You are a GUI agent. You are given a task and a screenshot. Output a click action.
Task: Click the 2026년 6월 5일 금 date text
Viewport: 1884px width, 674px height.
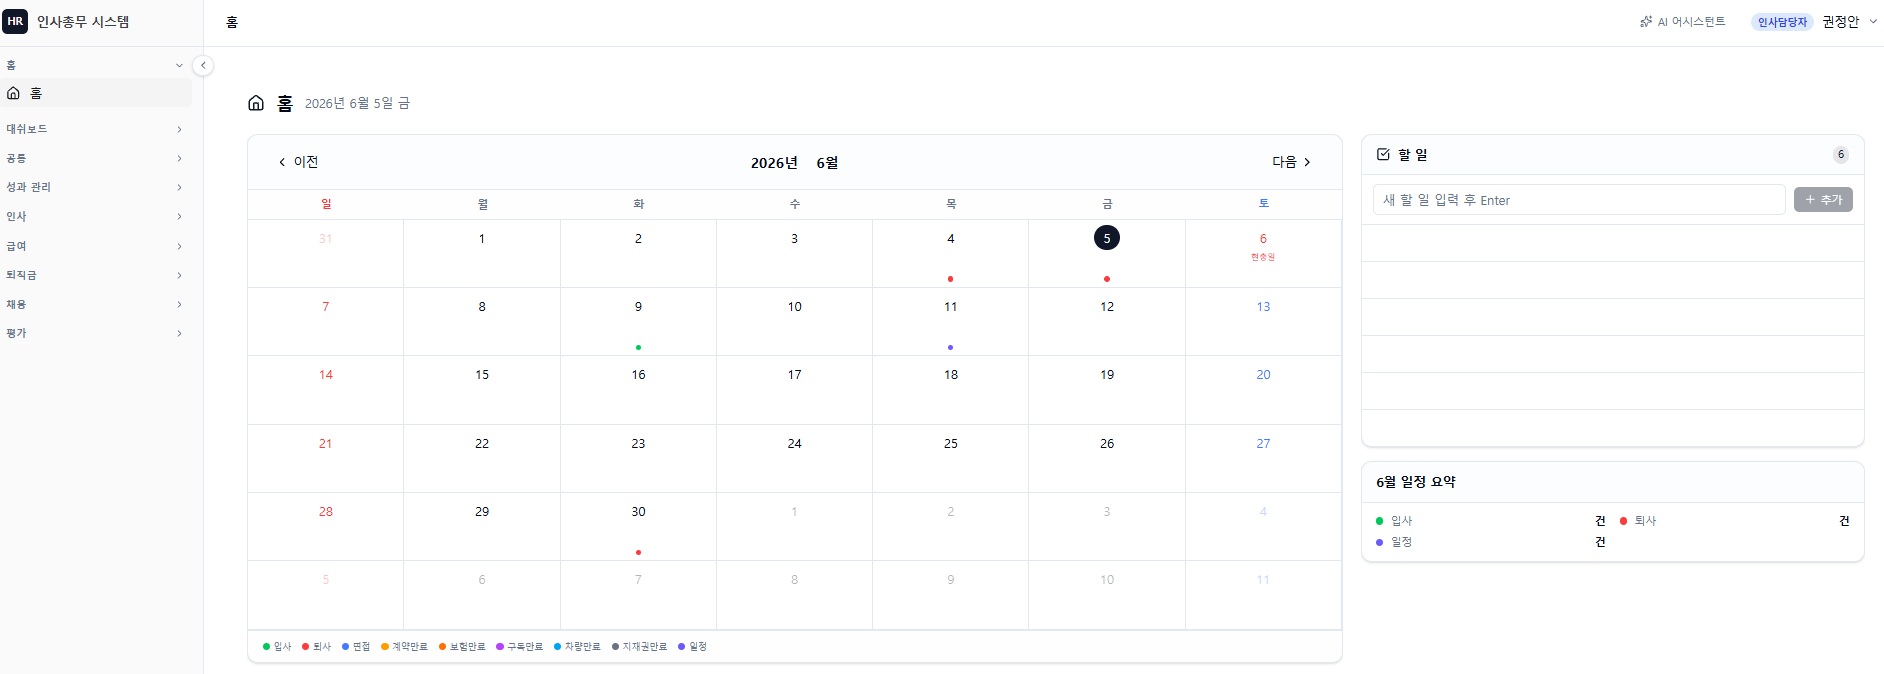357,103
